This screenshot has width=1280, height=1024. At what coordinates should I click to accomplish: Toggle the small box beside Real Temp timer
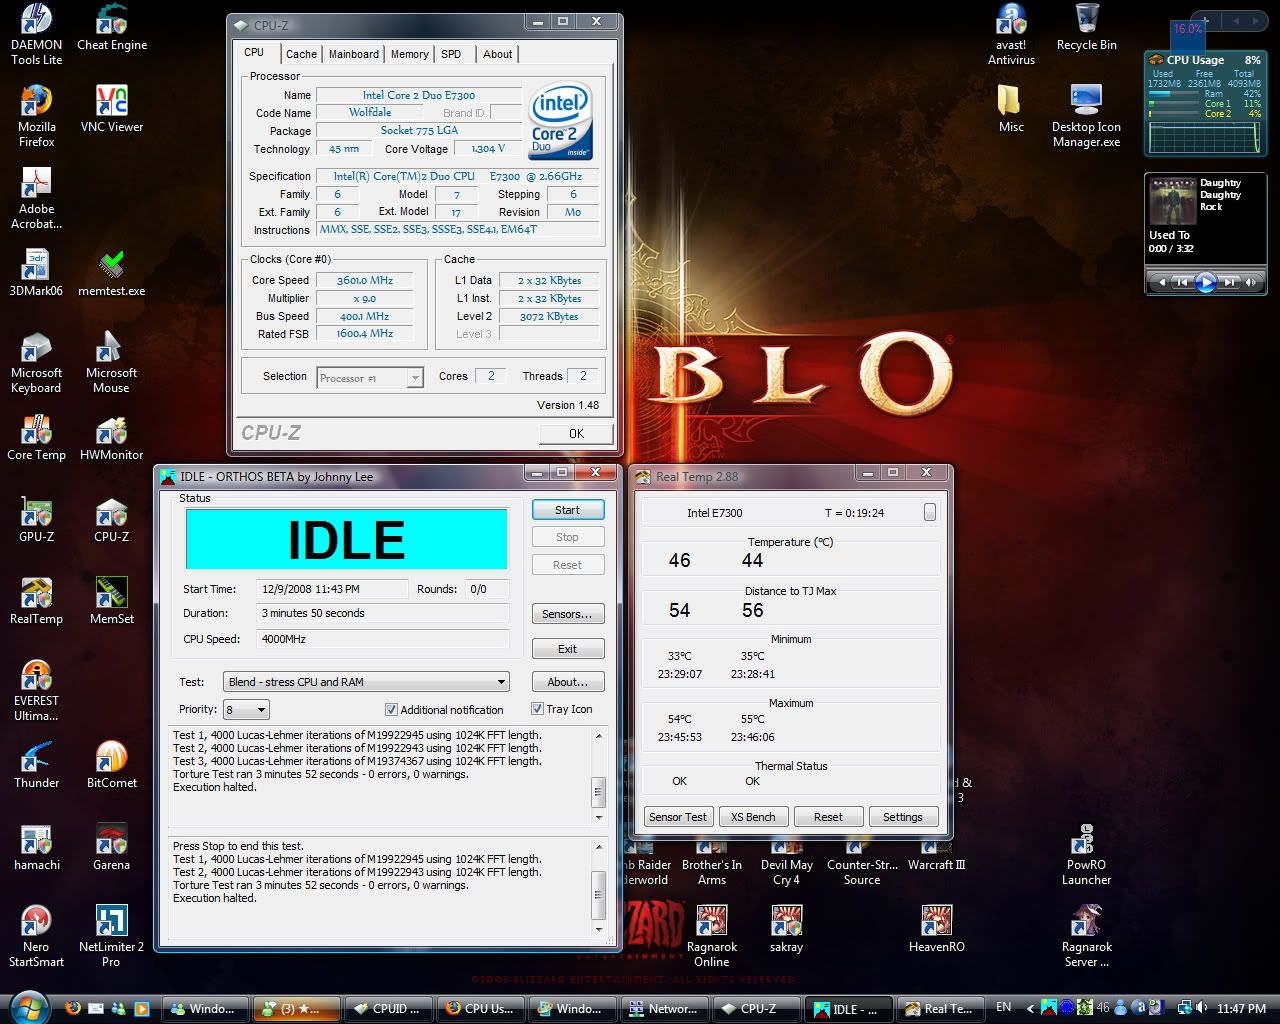930,512
